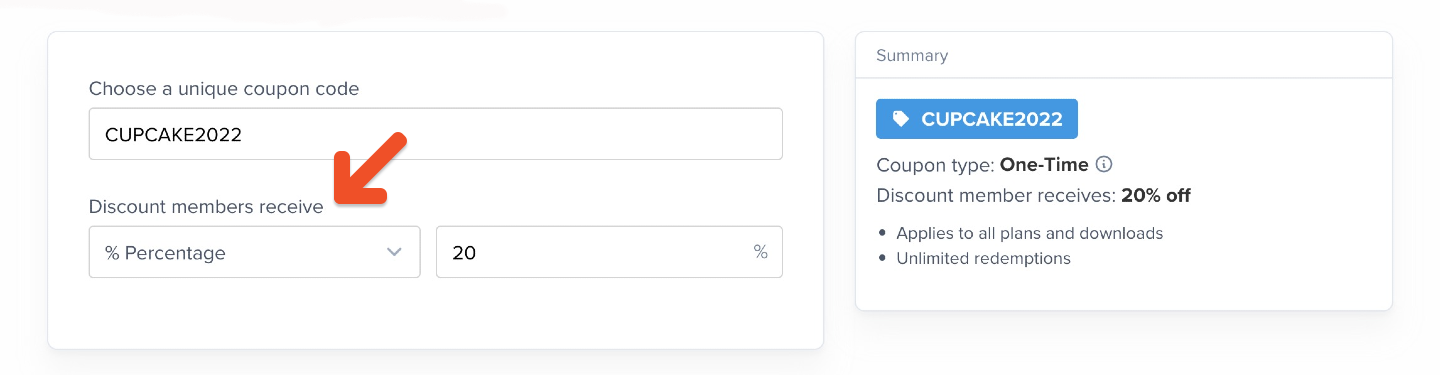This screenshot has height=375, width=1440.
Task: Click the blue CUPCAKE2022 summary badge
Action: coord(977,119)
